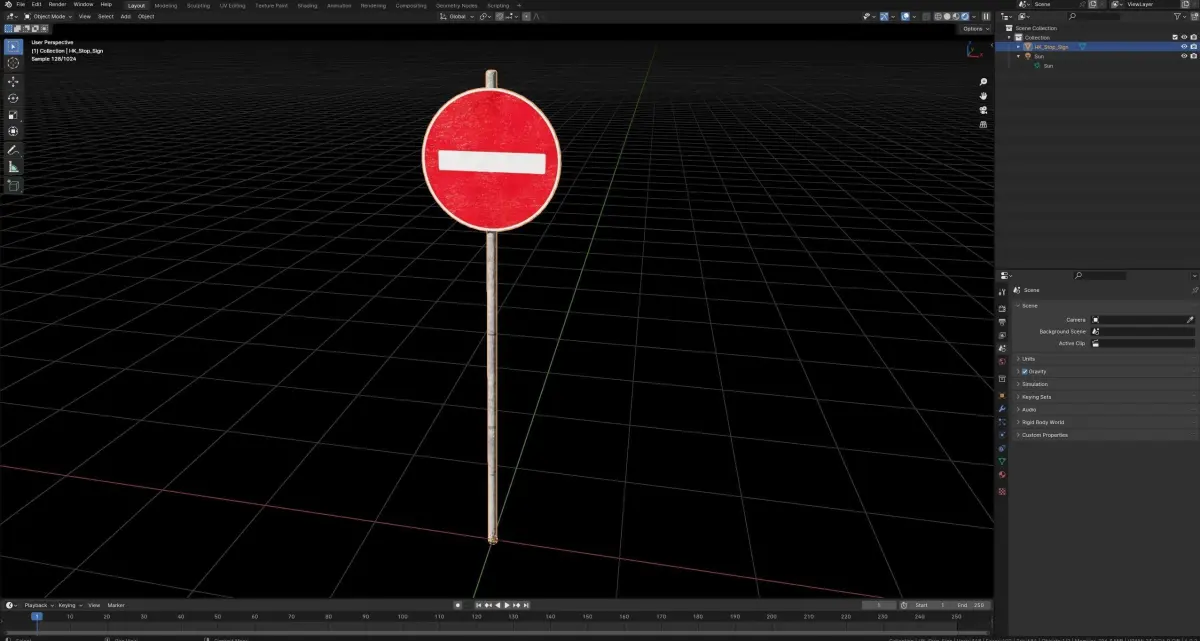Viewport: 1200px width, 641px height.
Task: Select the Measure tool
Action: (13, 167)
